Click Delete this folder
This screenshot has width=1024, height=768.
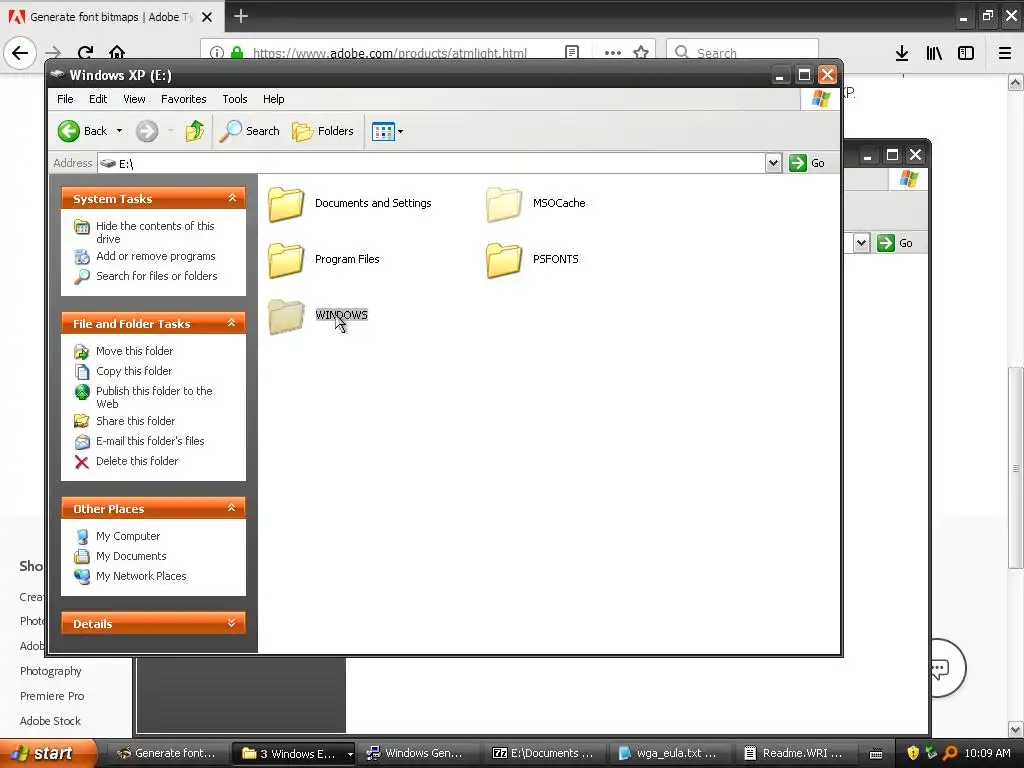click(x=136, y=461)
